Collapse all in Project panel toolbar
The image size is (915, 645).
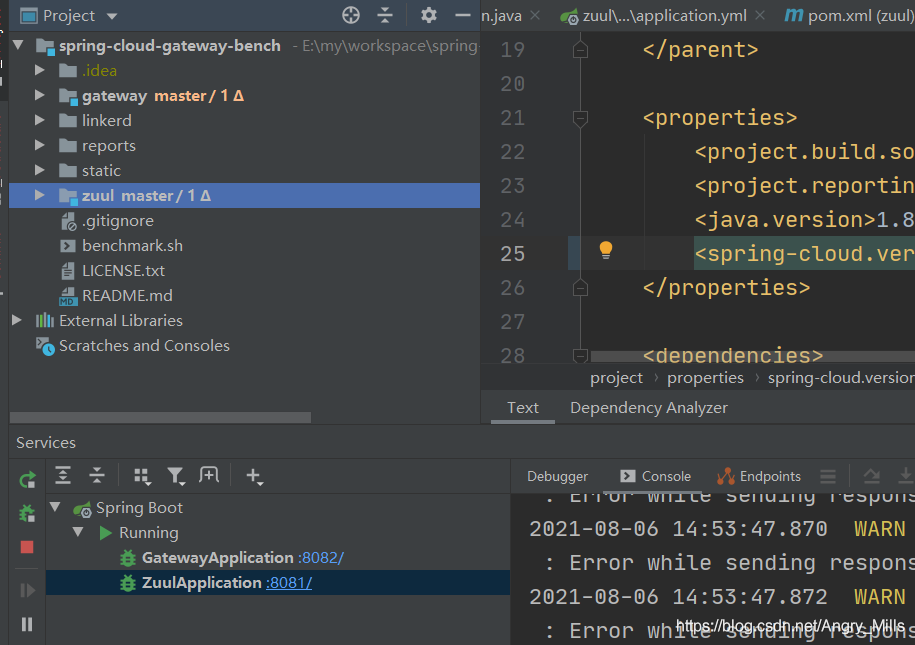[x=385, y=15]
